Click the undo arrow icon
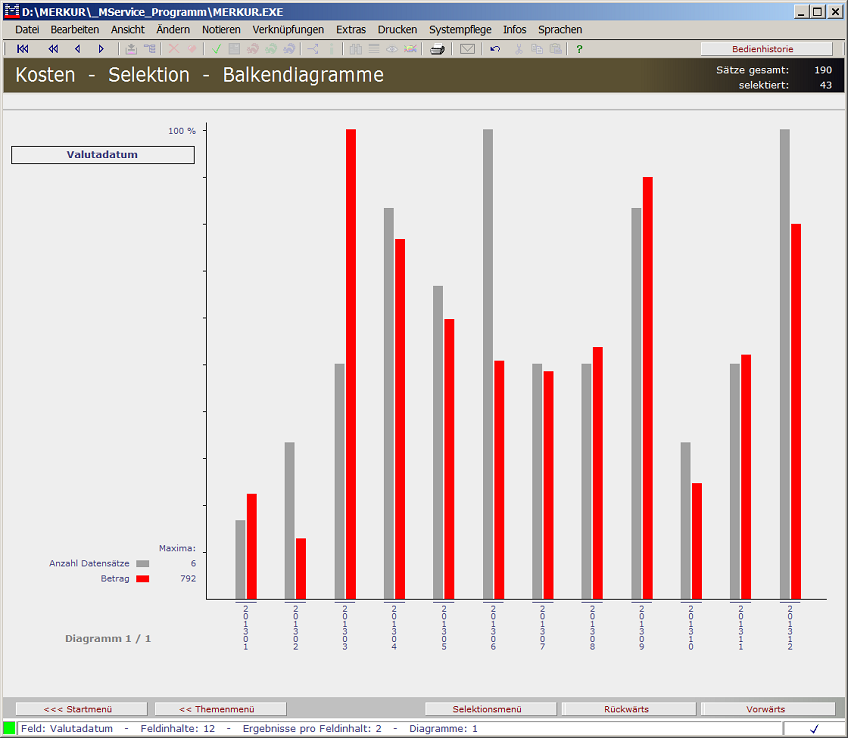The image size is (848, 738). click(495, 49)
